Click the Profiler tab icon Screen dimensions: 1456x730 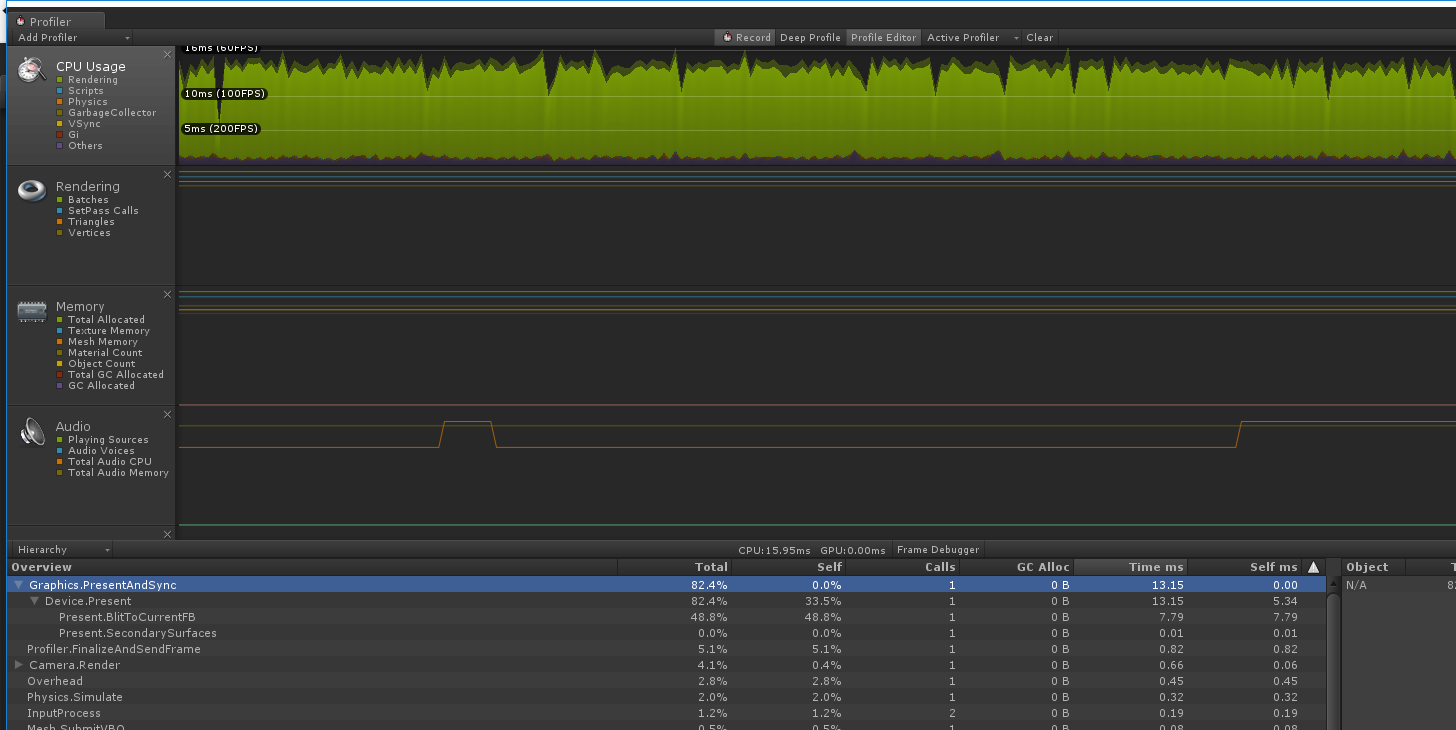[20, 21]
